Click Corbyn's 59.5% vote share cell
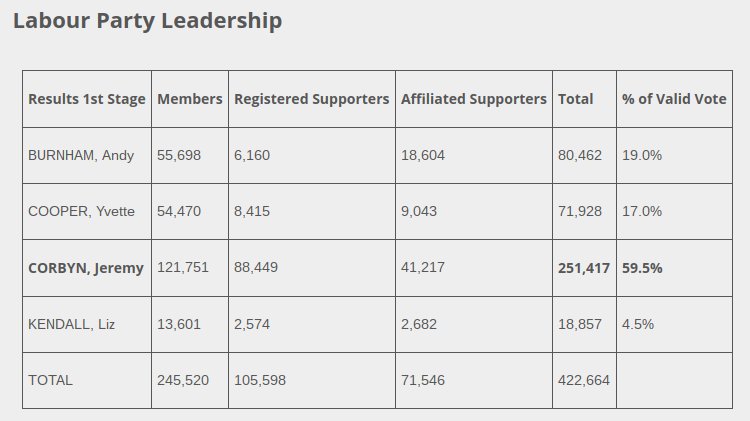The height and width of the screenshot is (421, 750). point(642,268)
